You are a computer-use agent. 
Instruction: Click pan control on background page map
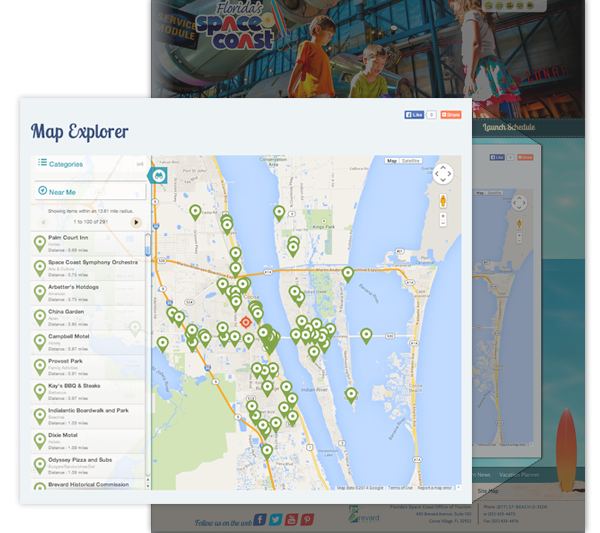coord(519,202)
